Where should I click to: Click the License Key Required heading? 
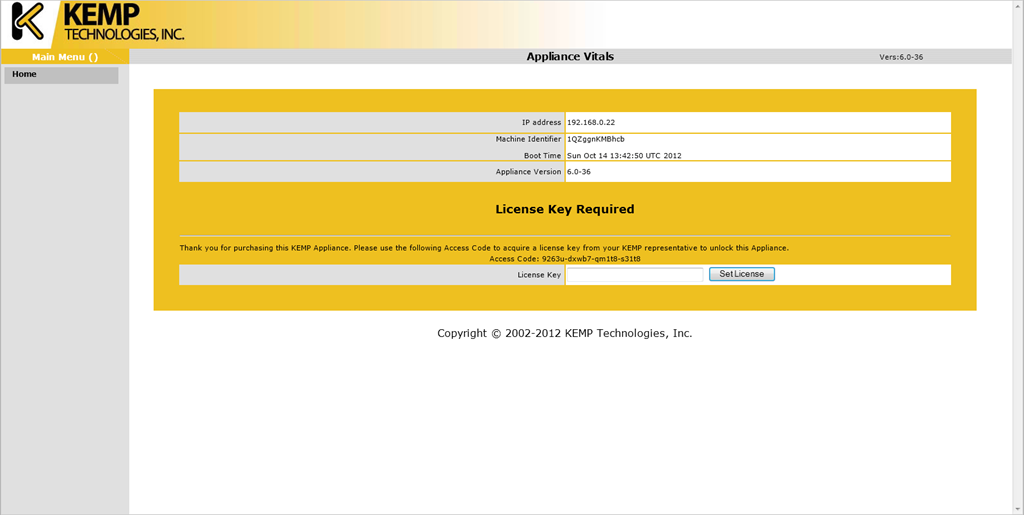565,210
